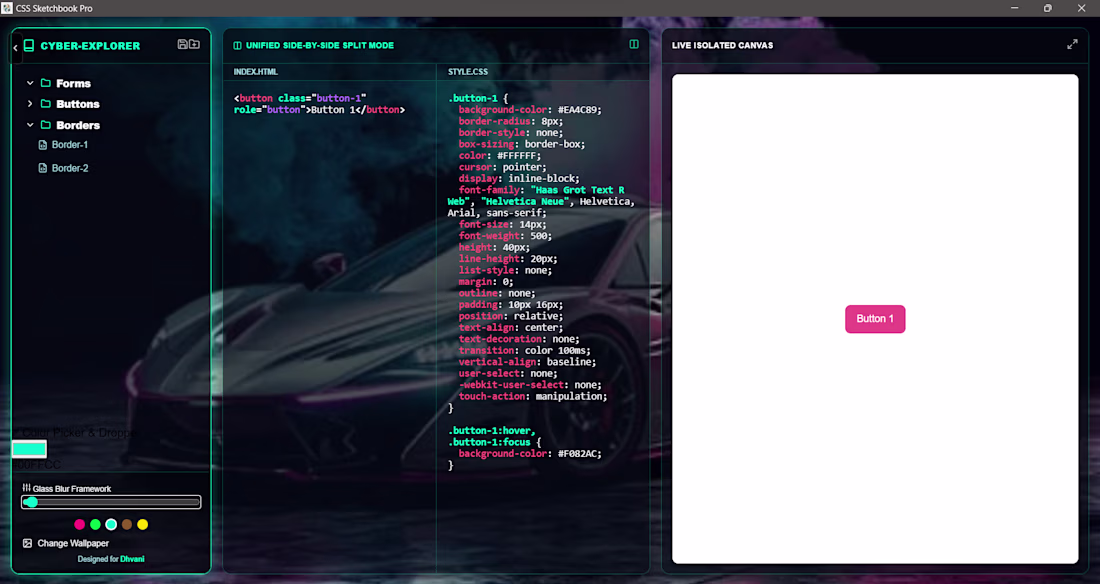
Task: Click the background-color #F082AC line
Action: coord(530,454)
